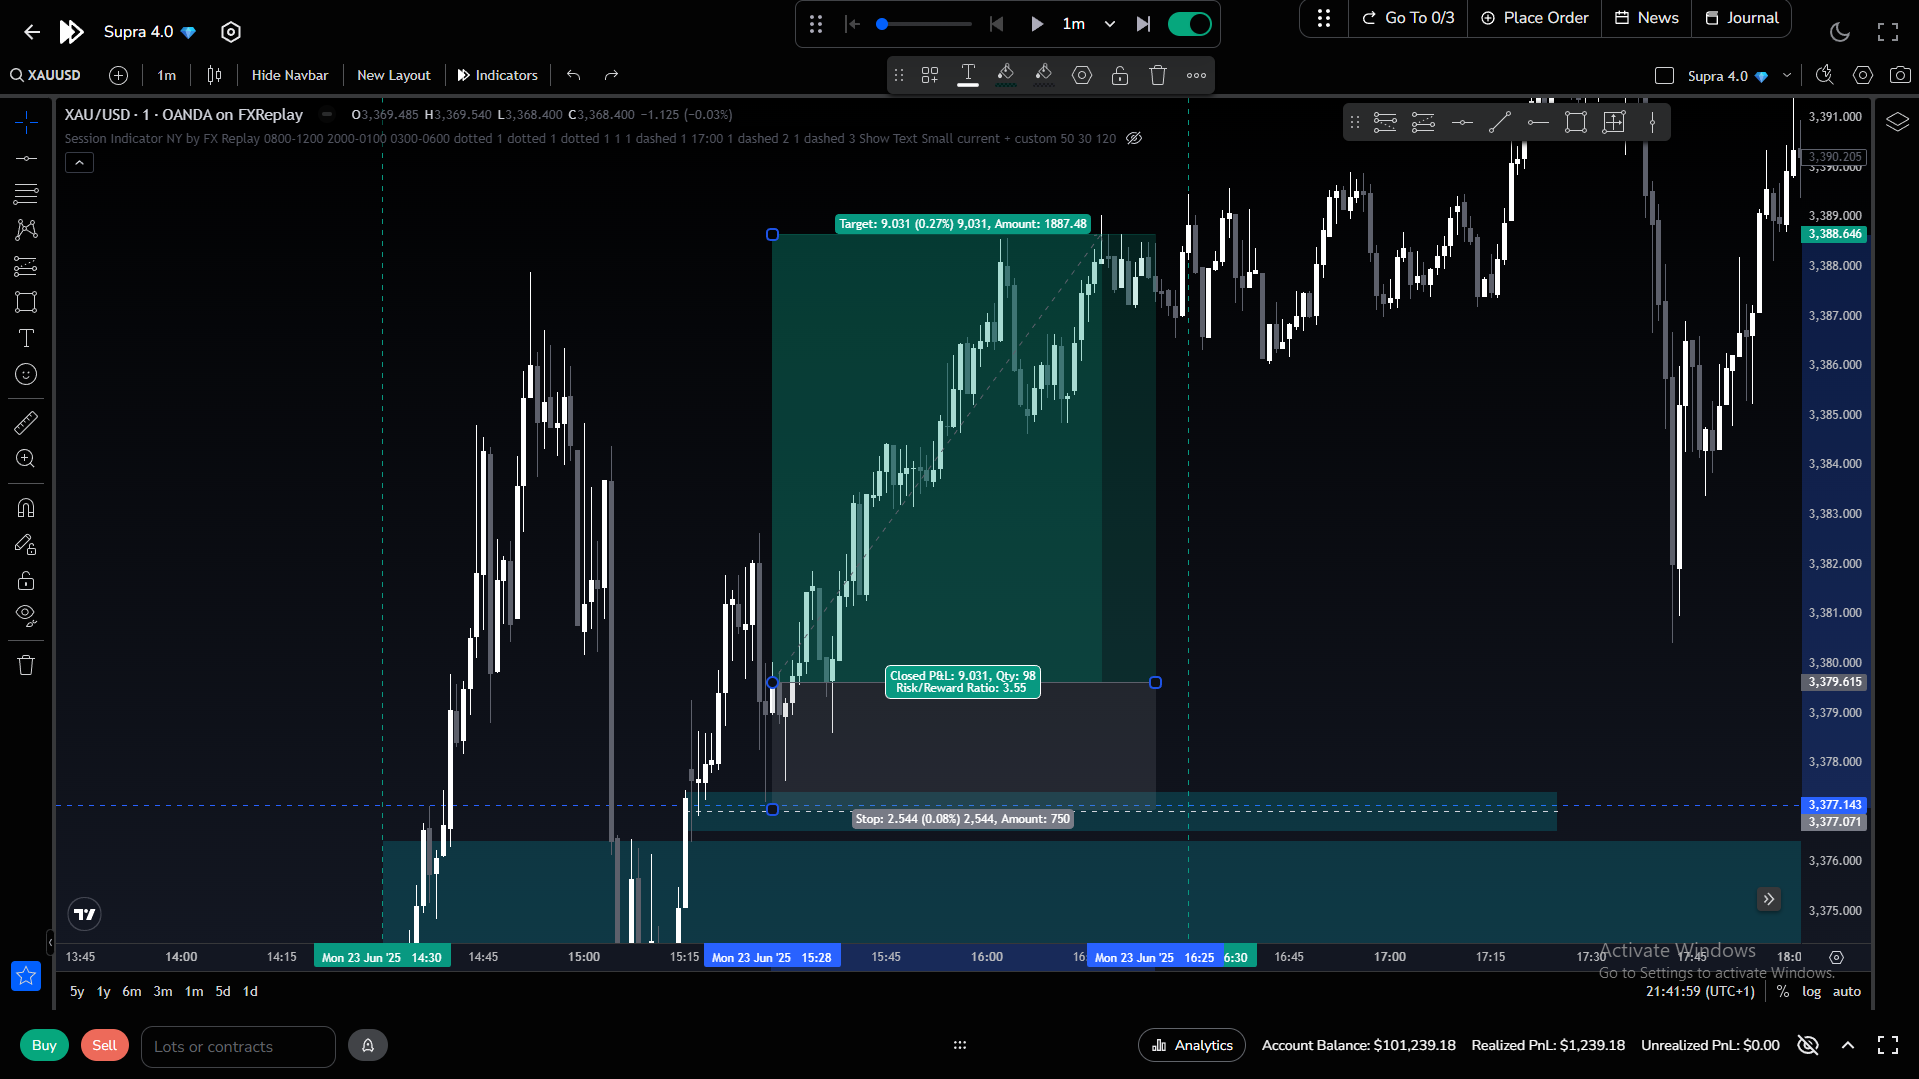The height and width of the screenshot is (1079, 1919).
Task: Select the 5d range tab
Action: pyautogui.click(x=223, y=991)
